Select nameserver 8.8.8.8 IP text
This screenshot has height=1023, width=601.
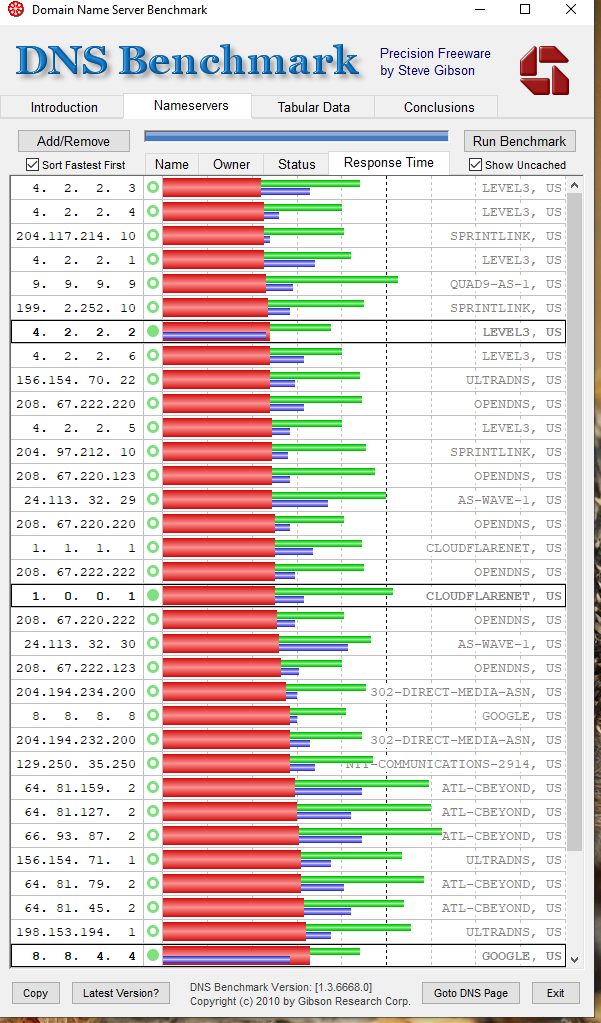(84, 716)
